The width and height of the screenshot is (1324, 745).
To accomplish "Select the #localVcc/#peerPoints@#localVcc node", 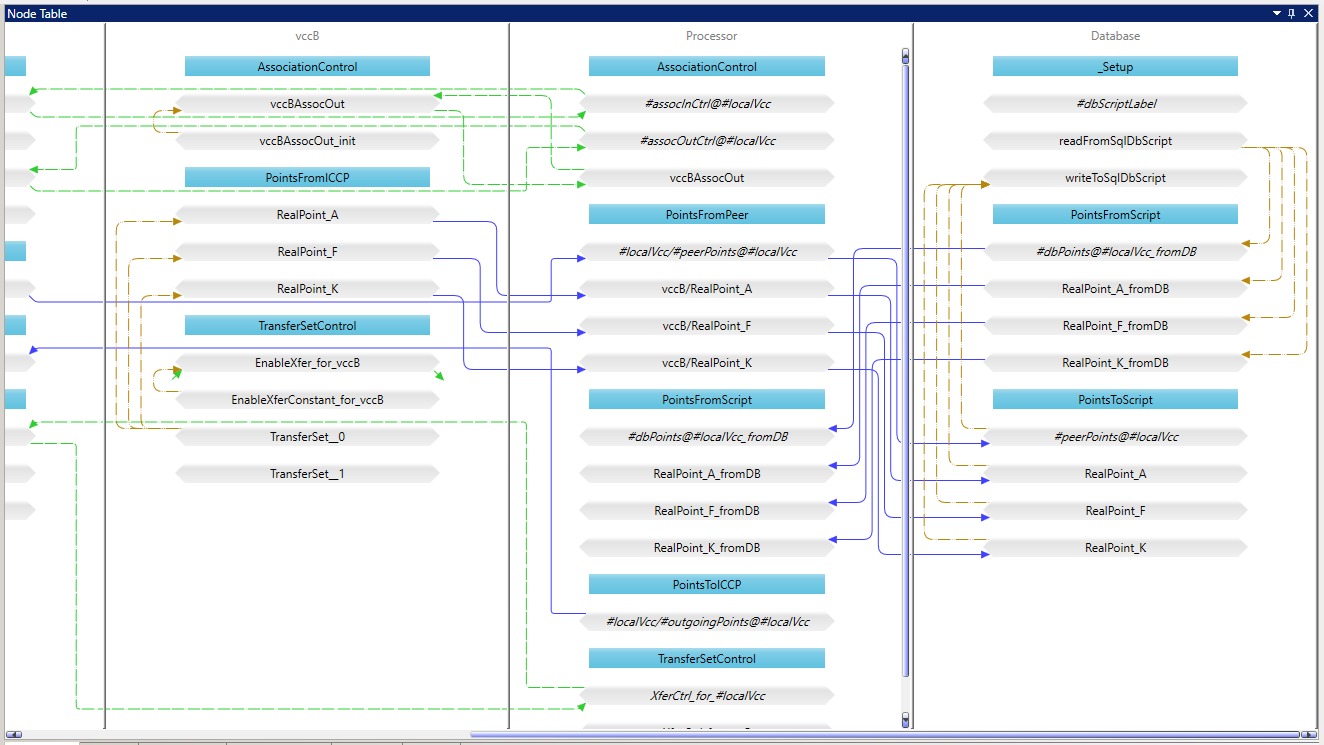I will 707,251.
